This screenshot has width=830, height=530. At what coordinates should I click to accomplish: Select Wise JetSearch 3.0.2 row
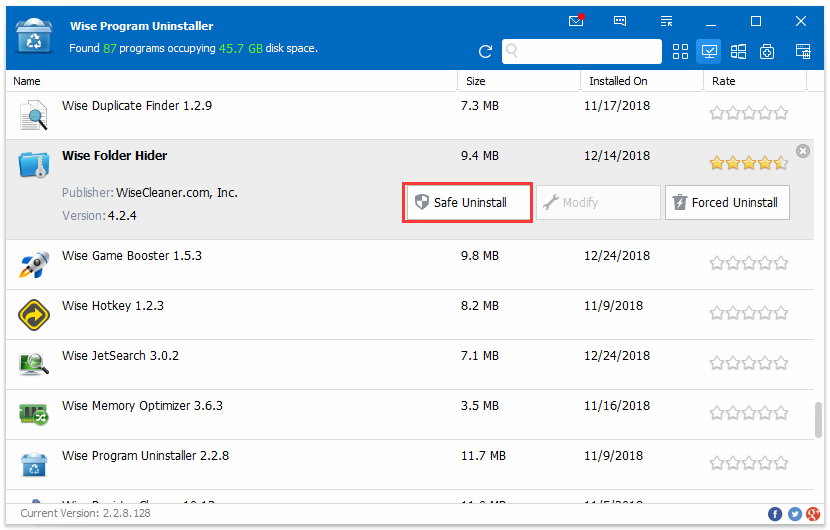410,364
